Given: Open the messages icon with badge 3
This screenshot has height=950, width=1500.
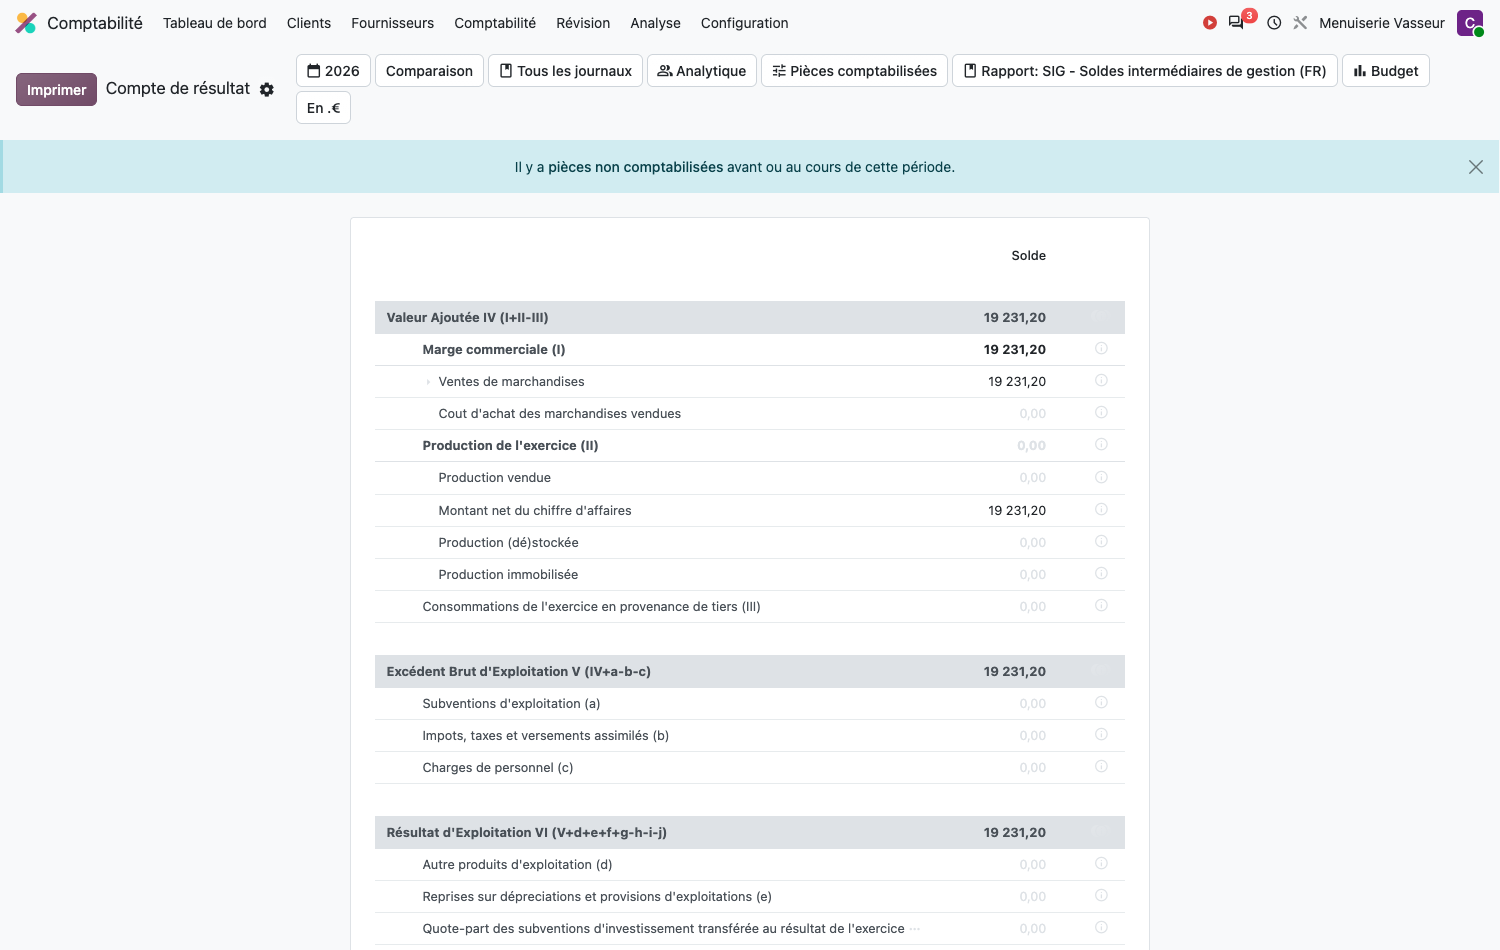Looking at the screenshot, I should [x=1237, y=22].
